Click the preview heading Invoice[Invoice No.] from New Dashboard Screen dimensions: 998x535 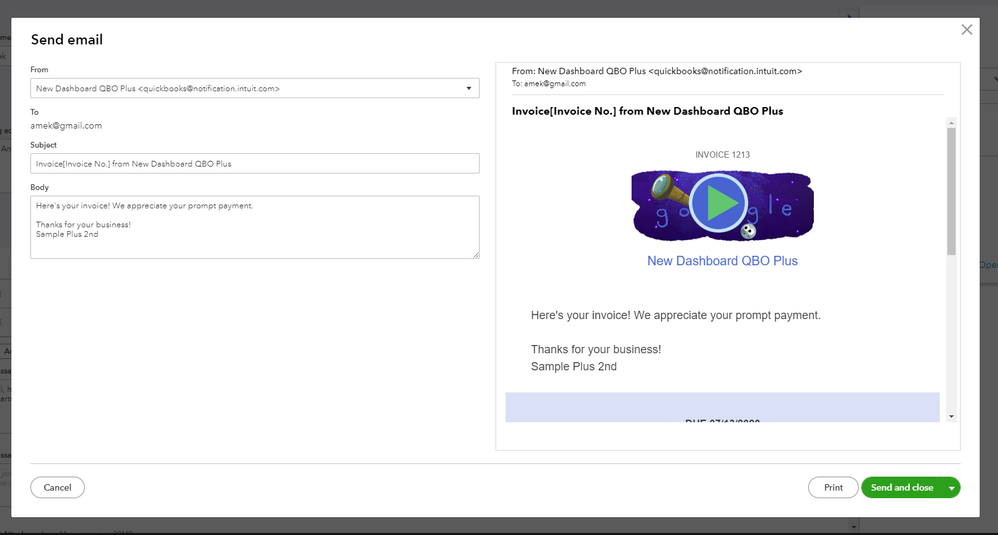[647, 111]
